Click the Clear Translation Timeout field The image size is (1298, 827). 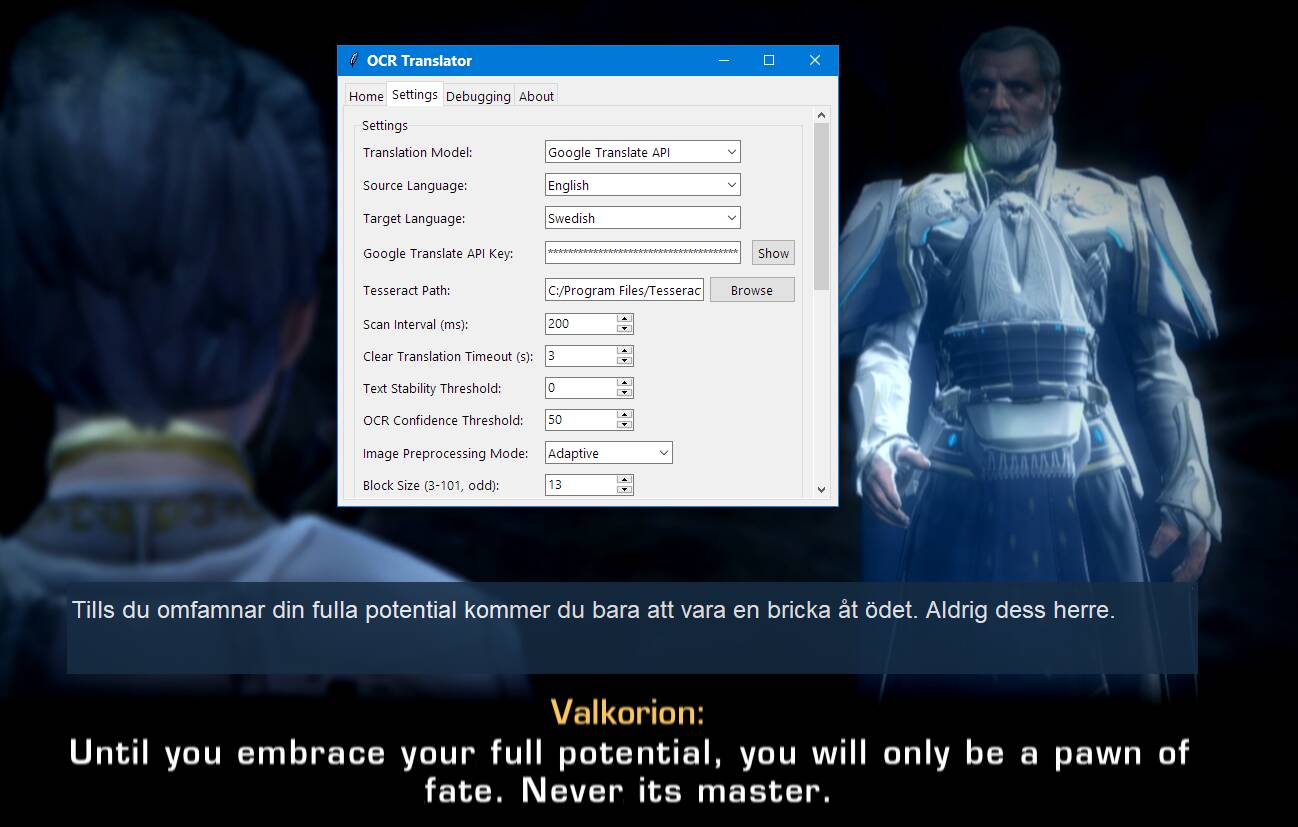click(581, 356)
